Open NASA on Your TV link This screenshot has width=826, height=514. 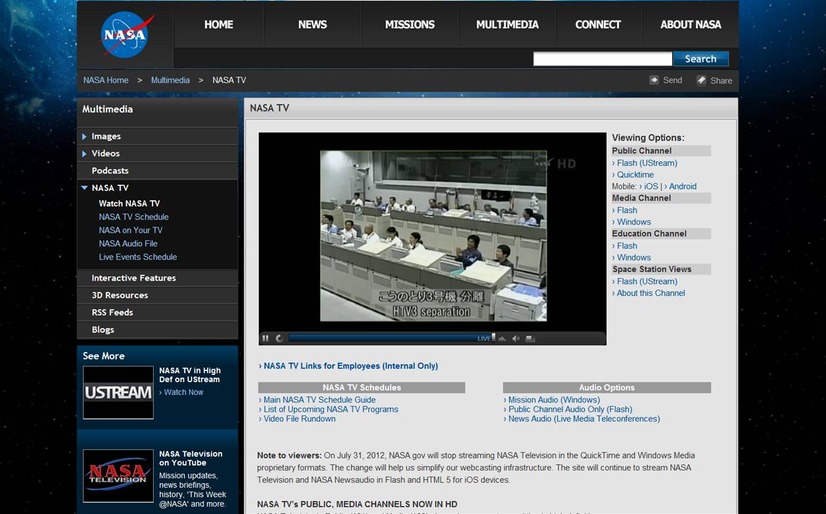pyautogui.click(x=131, y=230)
